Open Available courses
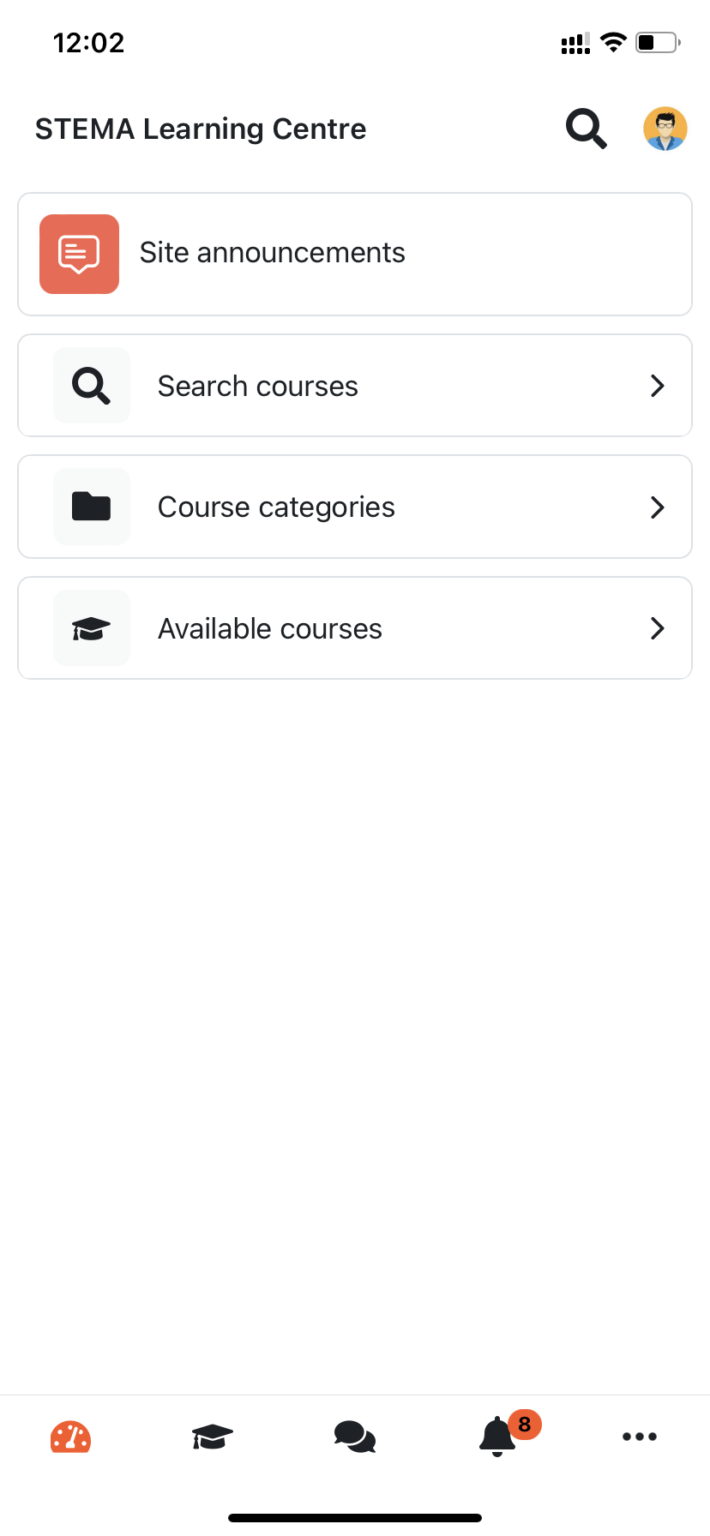 coord(270,629)
